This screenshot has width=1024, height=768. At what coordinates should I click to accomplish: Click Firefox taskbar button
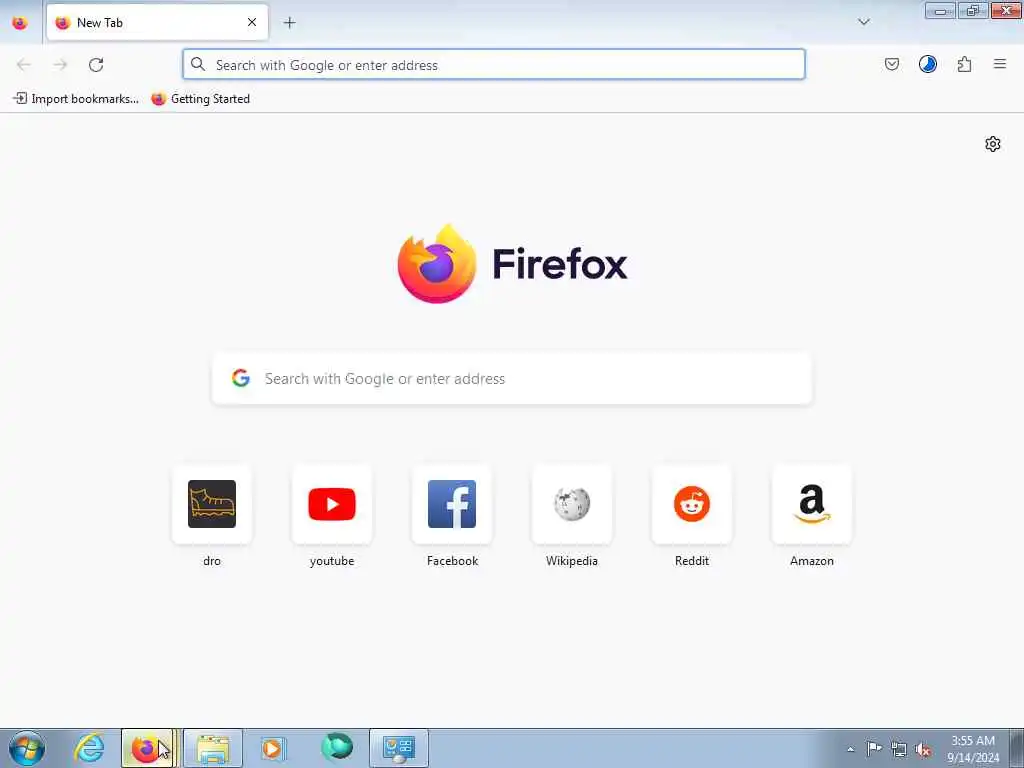147,748
